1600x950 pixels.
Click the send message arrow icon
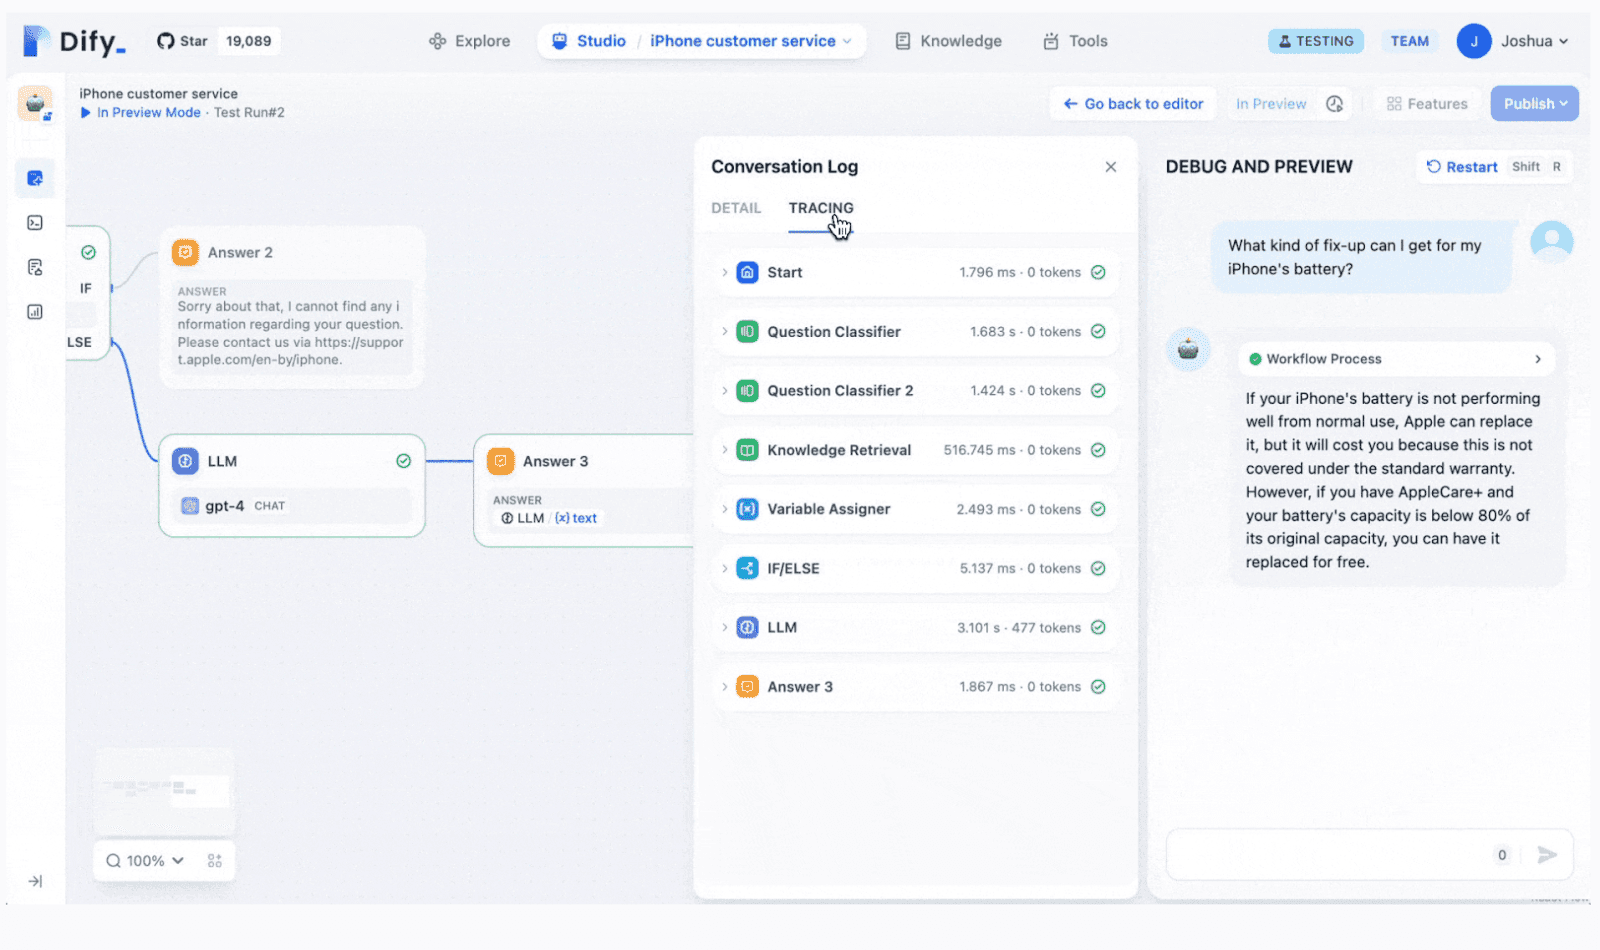[x=1547, y=855]
